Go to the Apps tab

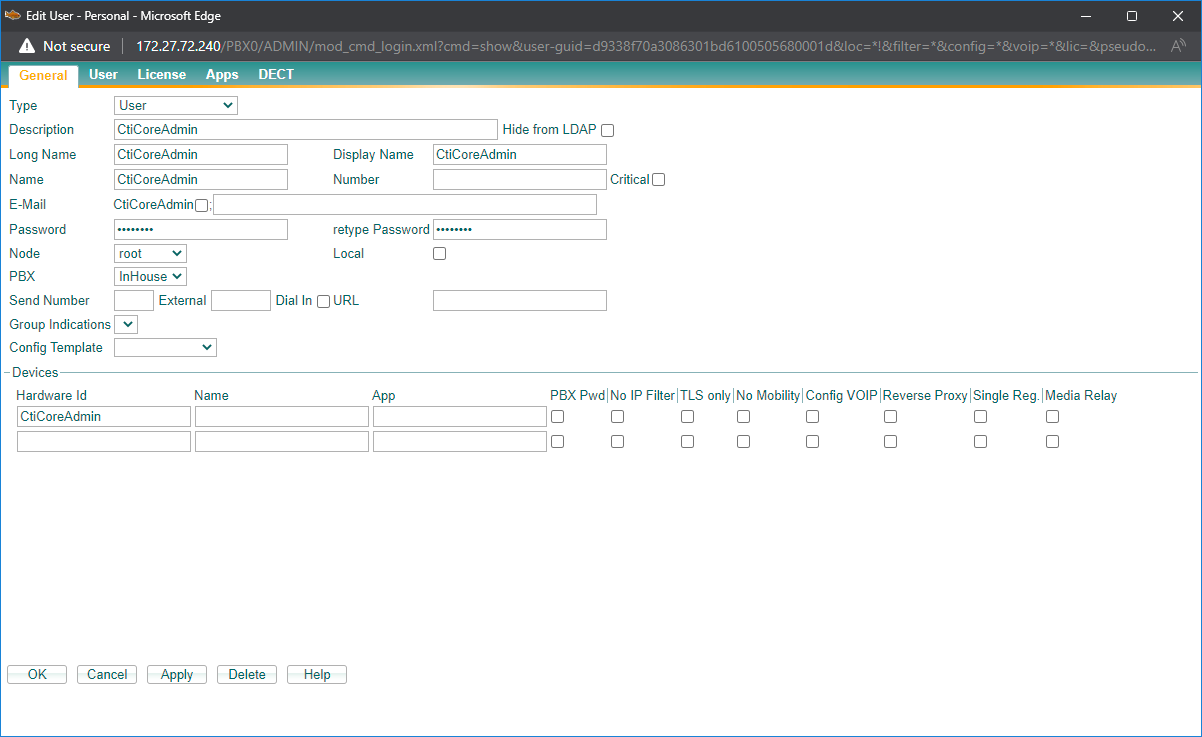(222, 75)
